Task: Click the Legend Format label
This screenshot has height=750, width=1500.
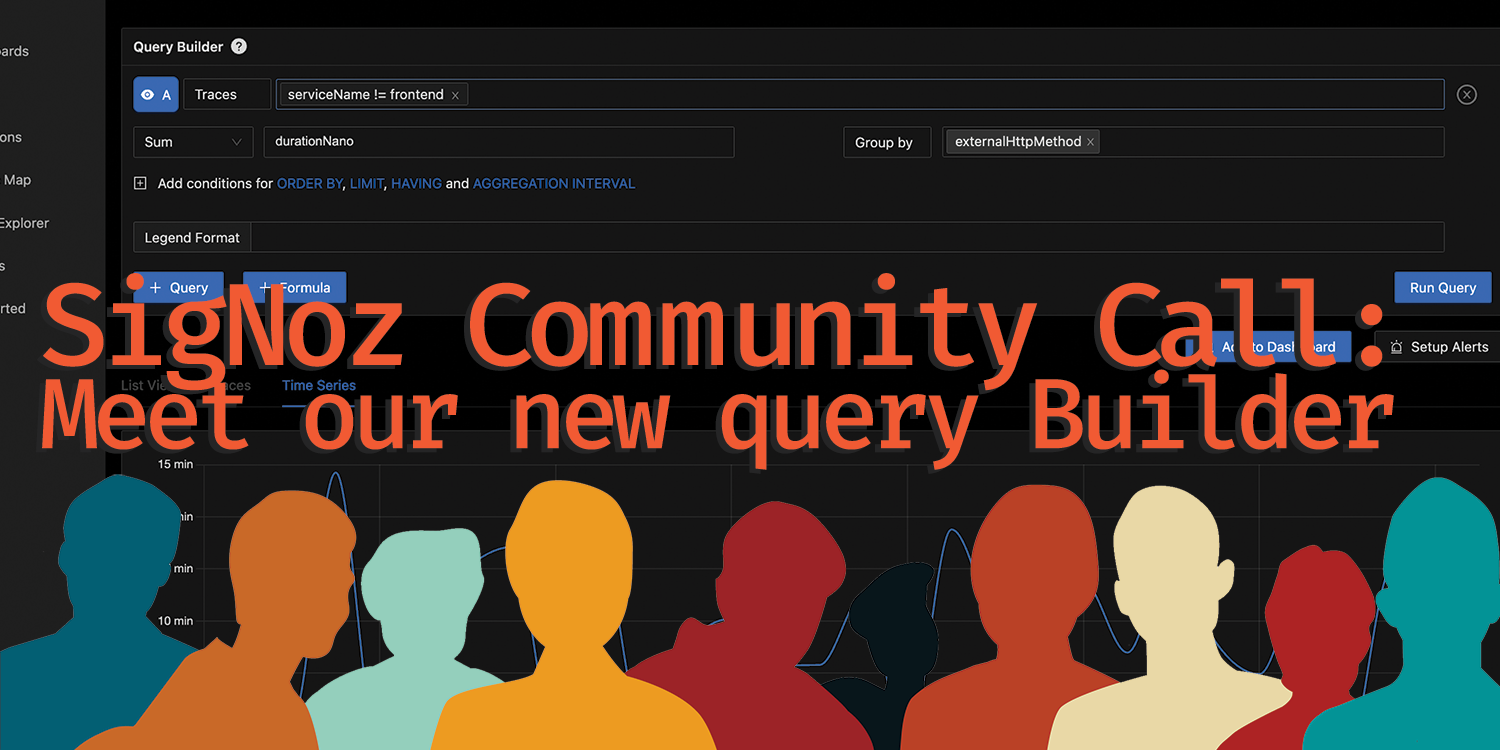Action: (192, 237)
